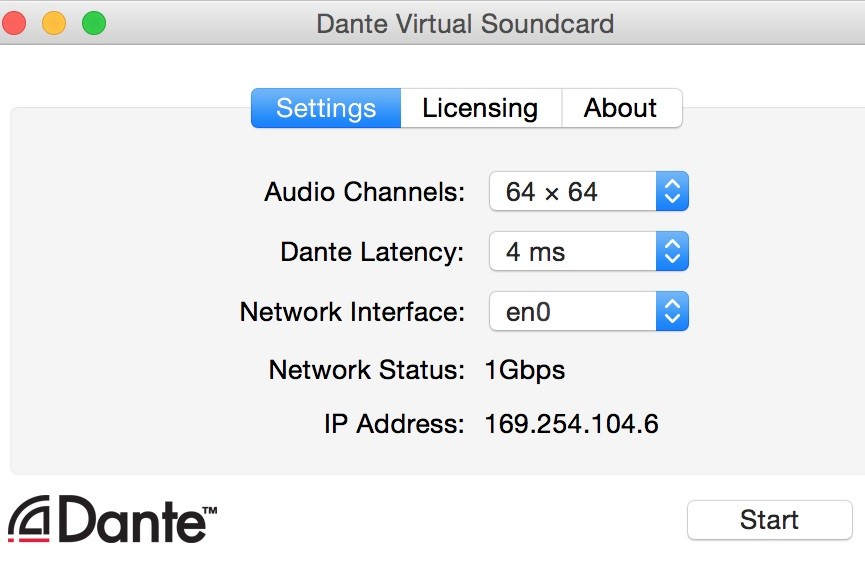This screenshot has height=575, width=865.
Task: Switch to the Settings tab
Action: (326, 108)
